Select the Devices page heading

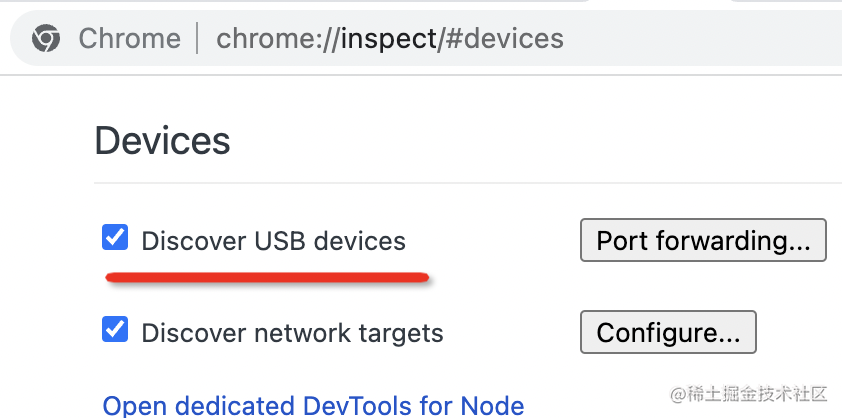point(162,141)
